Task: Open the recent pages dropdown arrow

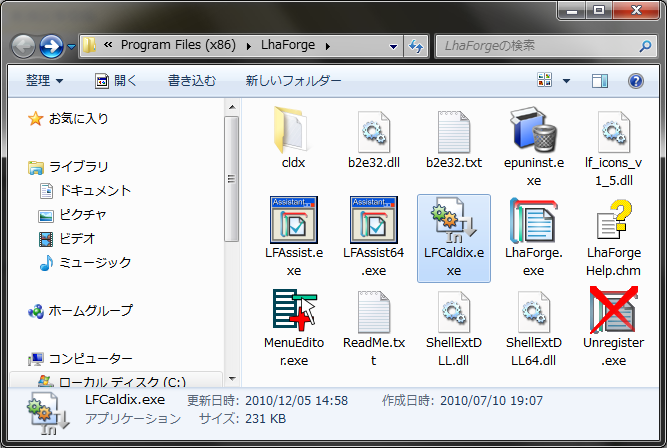Action: 71,46
